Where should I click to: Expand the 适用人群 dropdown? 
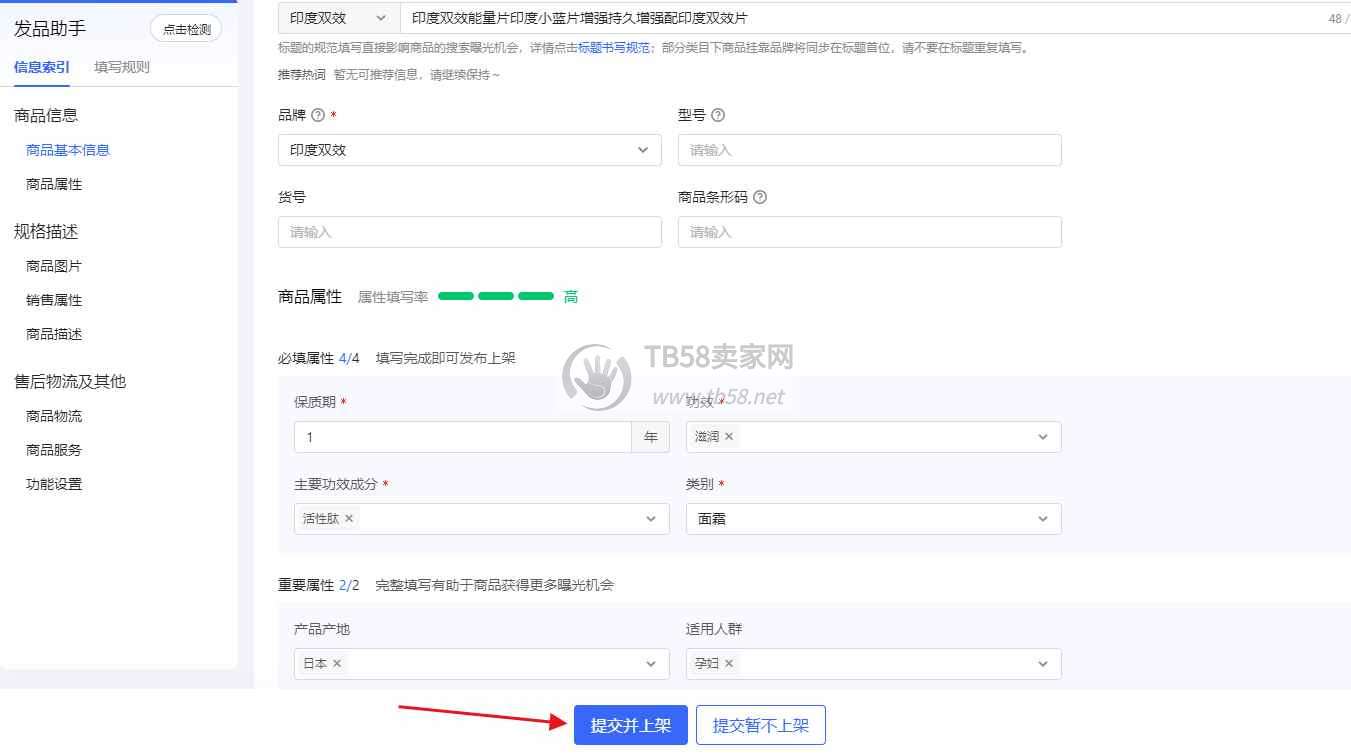(x=1043, y=664)
